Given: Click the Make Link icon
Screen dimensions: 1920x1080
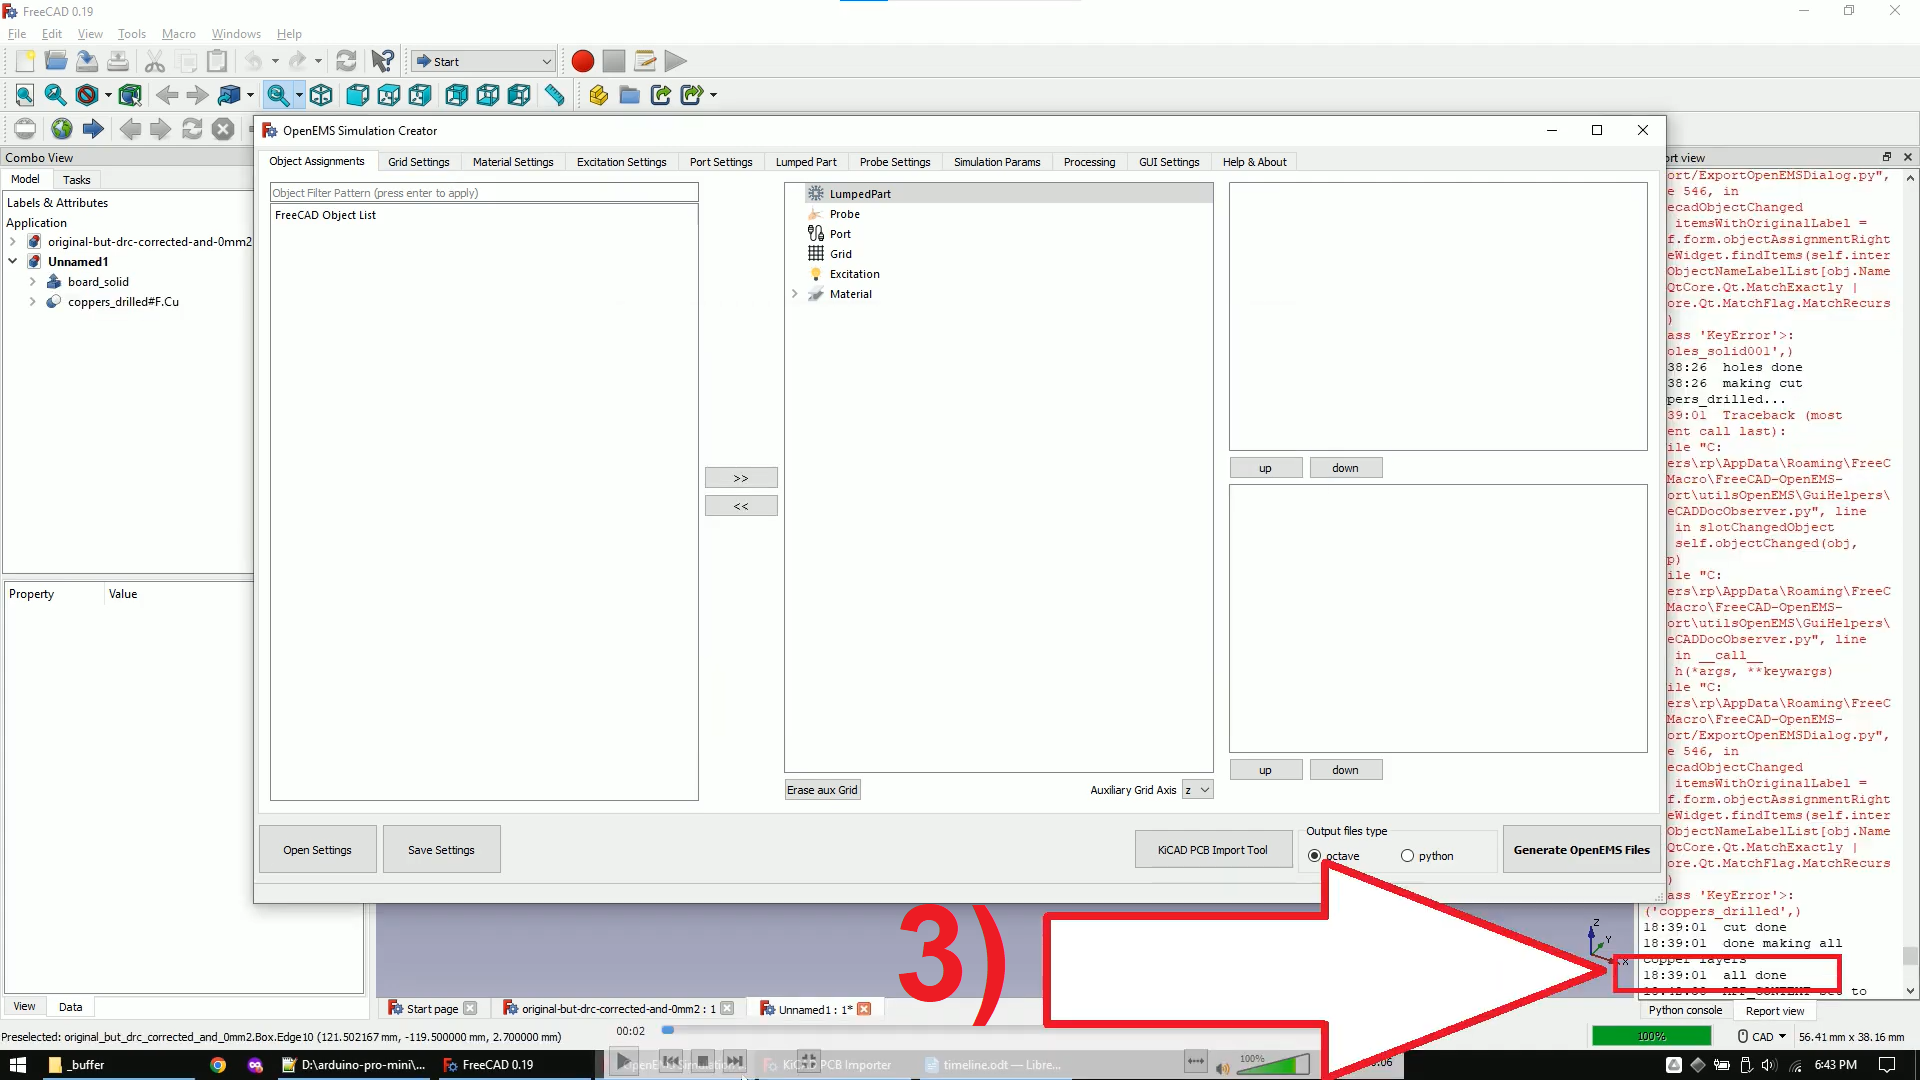Looking at the screenshot, I should (x=660, y=95).
